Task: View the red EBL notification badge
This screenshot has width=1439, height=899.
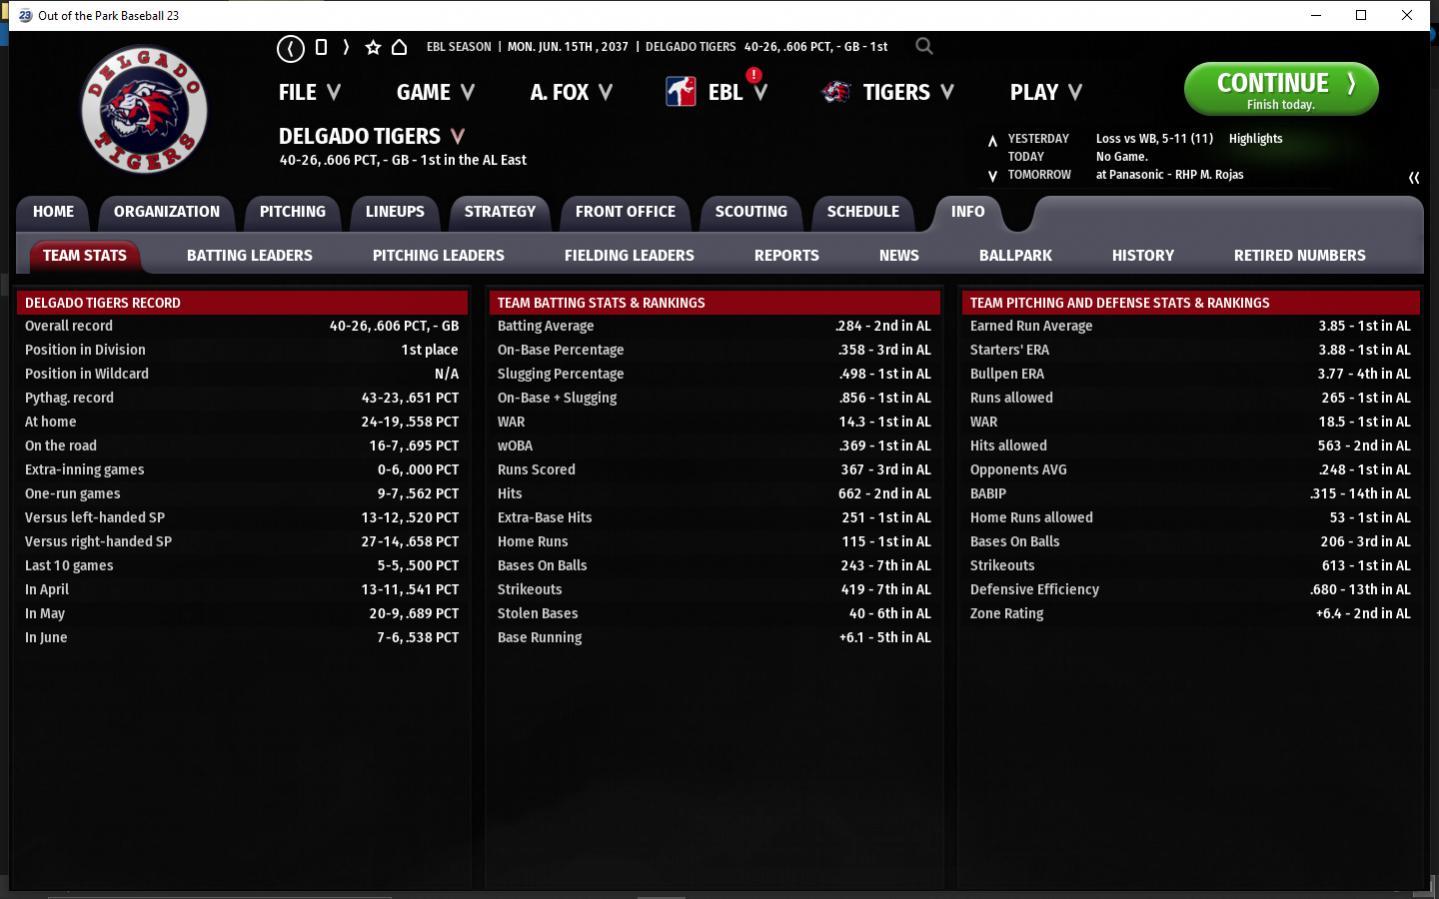Action: (x=753, y=75)
